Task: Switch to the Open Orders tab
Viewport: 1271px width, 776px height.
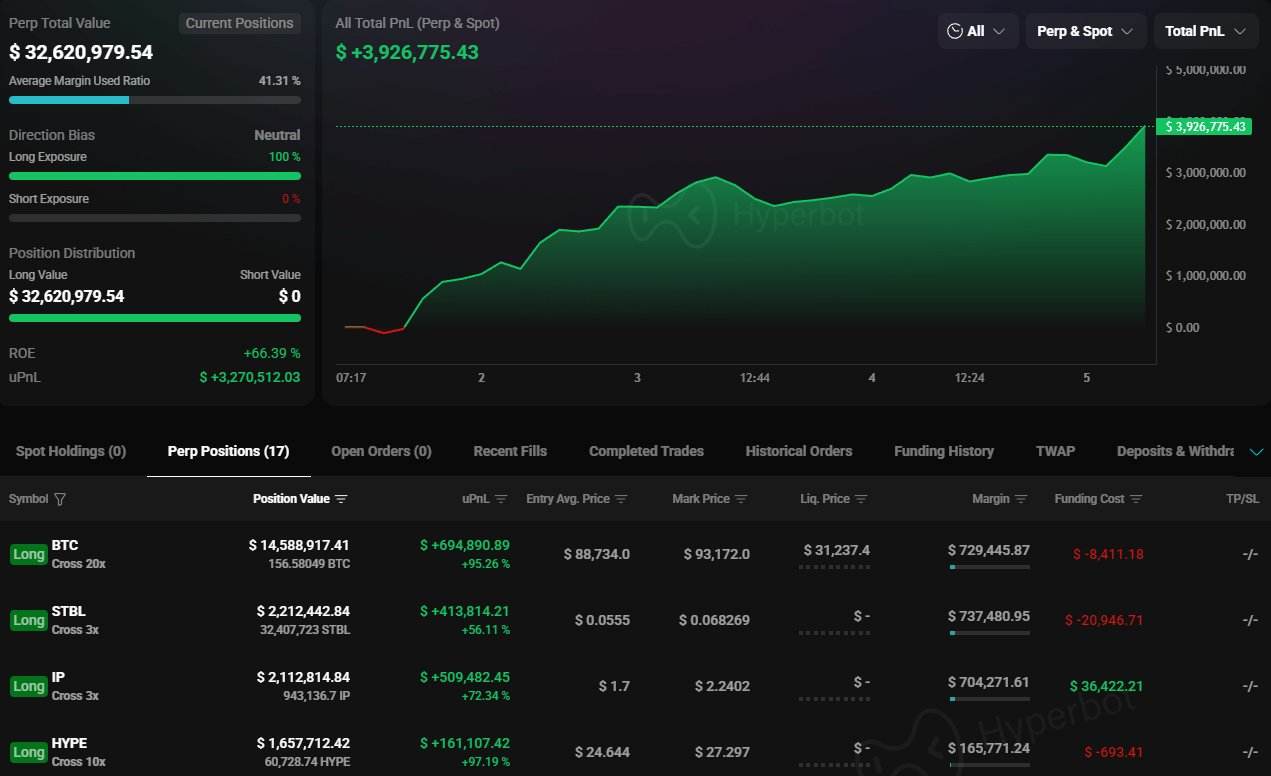Action: click(381, 451)
